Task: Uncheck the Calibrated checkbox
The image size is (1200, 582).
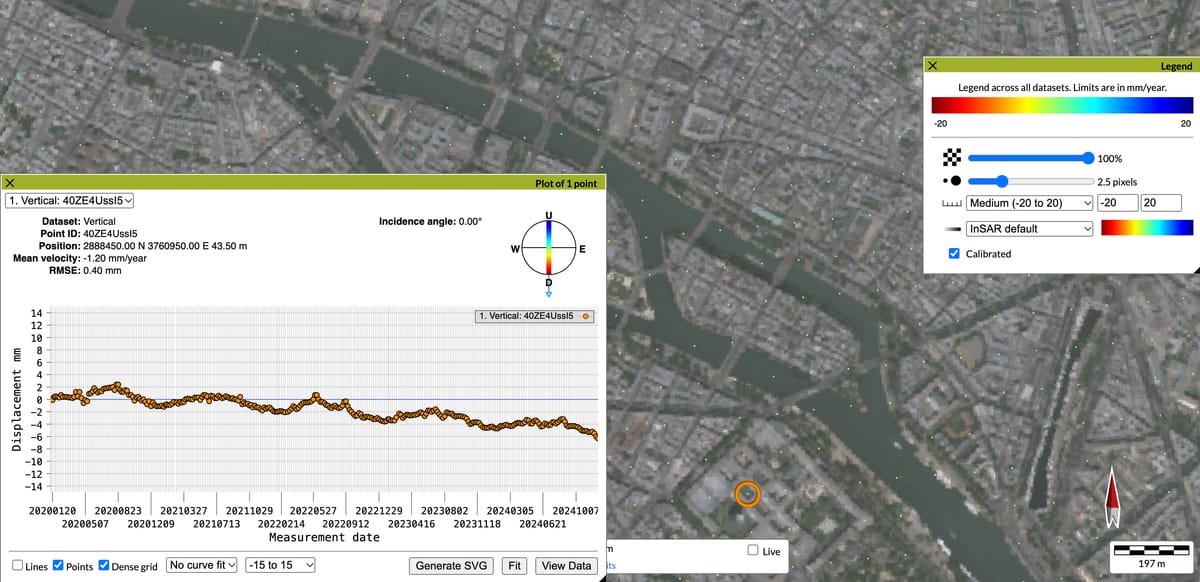Action: click(x=954, y=253)
